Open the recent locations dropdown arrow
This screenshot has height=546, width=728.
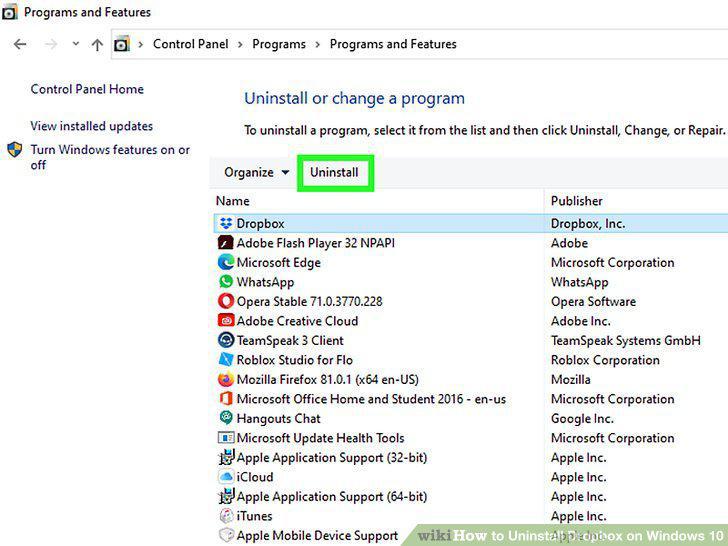76,44
